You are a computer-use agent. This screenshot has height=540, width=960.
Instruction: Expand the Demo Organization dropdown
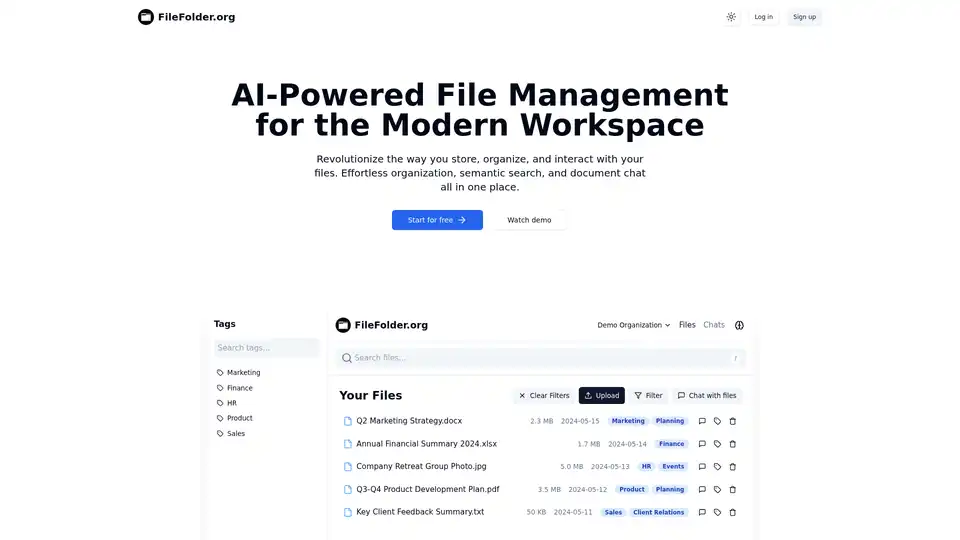[634, 325]
